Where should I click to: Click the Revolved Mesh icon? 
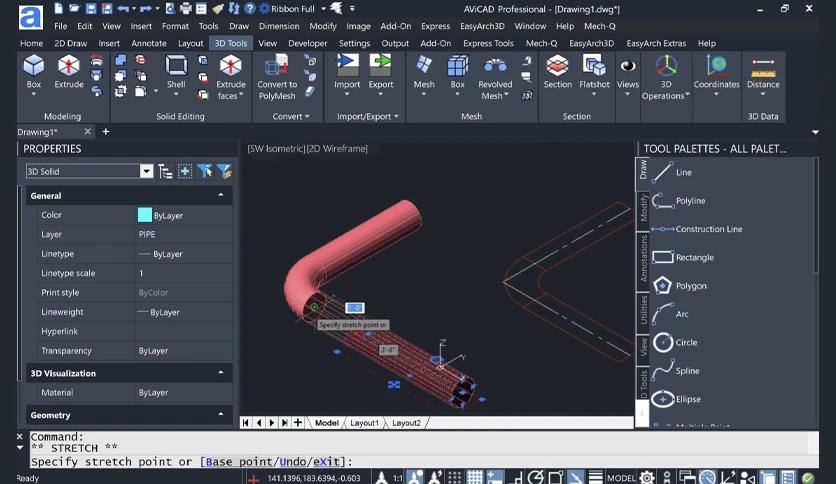[495, 66]
